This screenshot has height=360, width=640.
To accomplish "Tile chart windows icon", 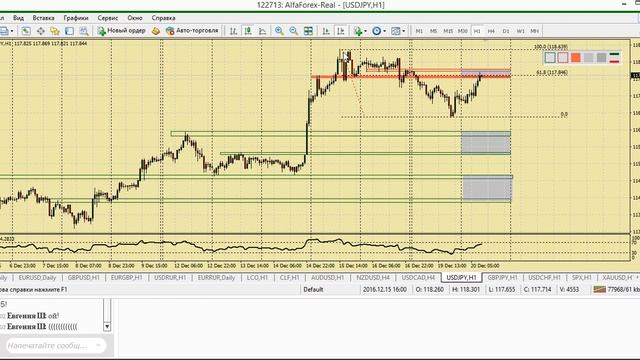I will tap(308, 31).
